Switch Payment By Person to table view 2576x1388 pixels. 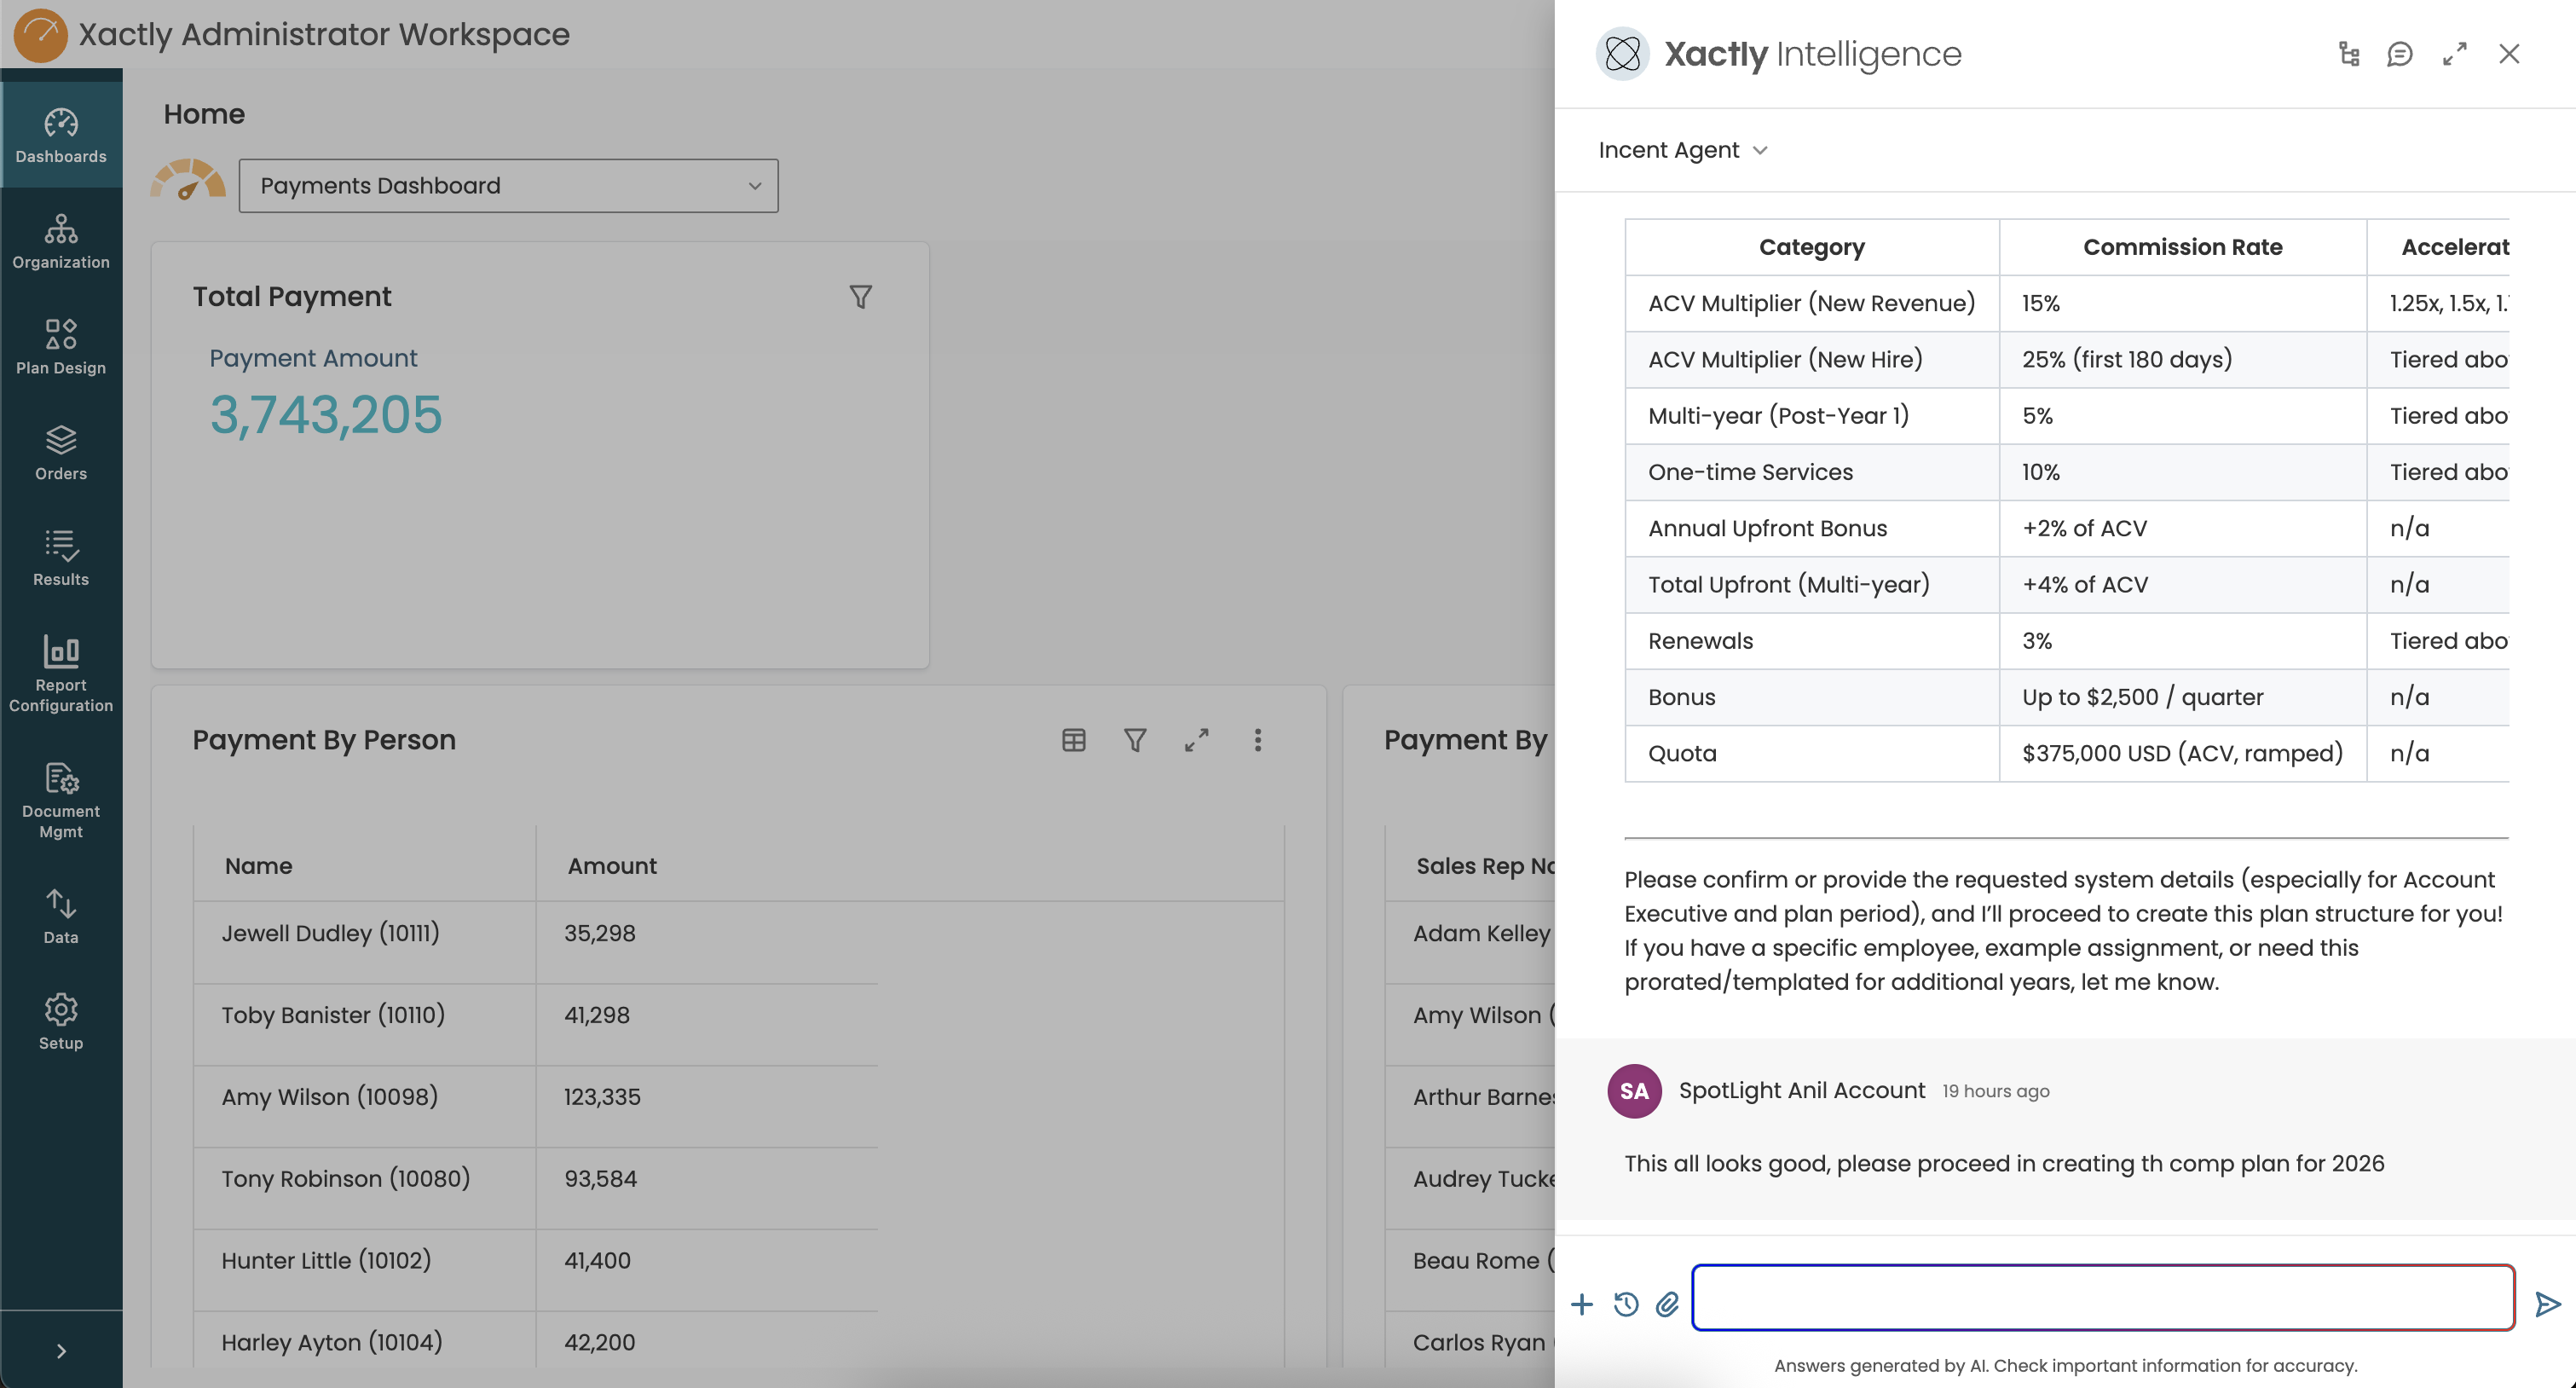pos(1073,740)
